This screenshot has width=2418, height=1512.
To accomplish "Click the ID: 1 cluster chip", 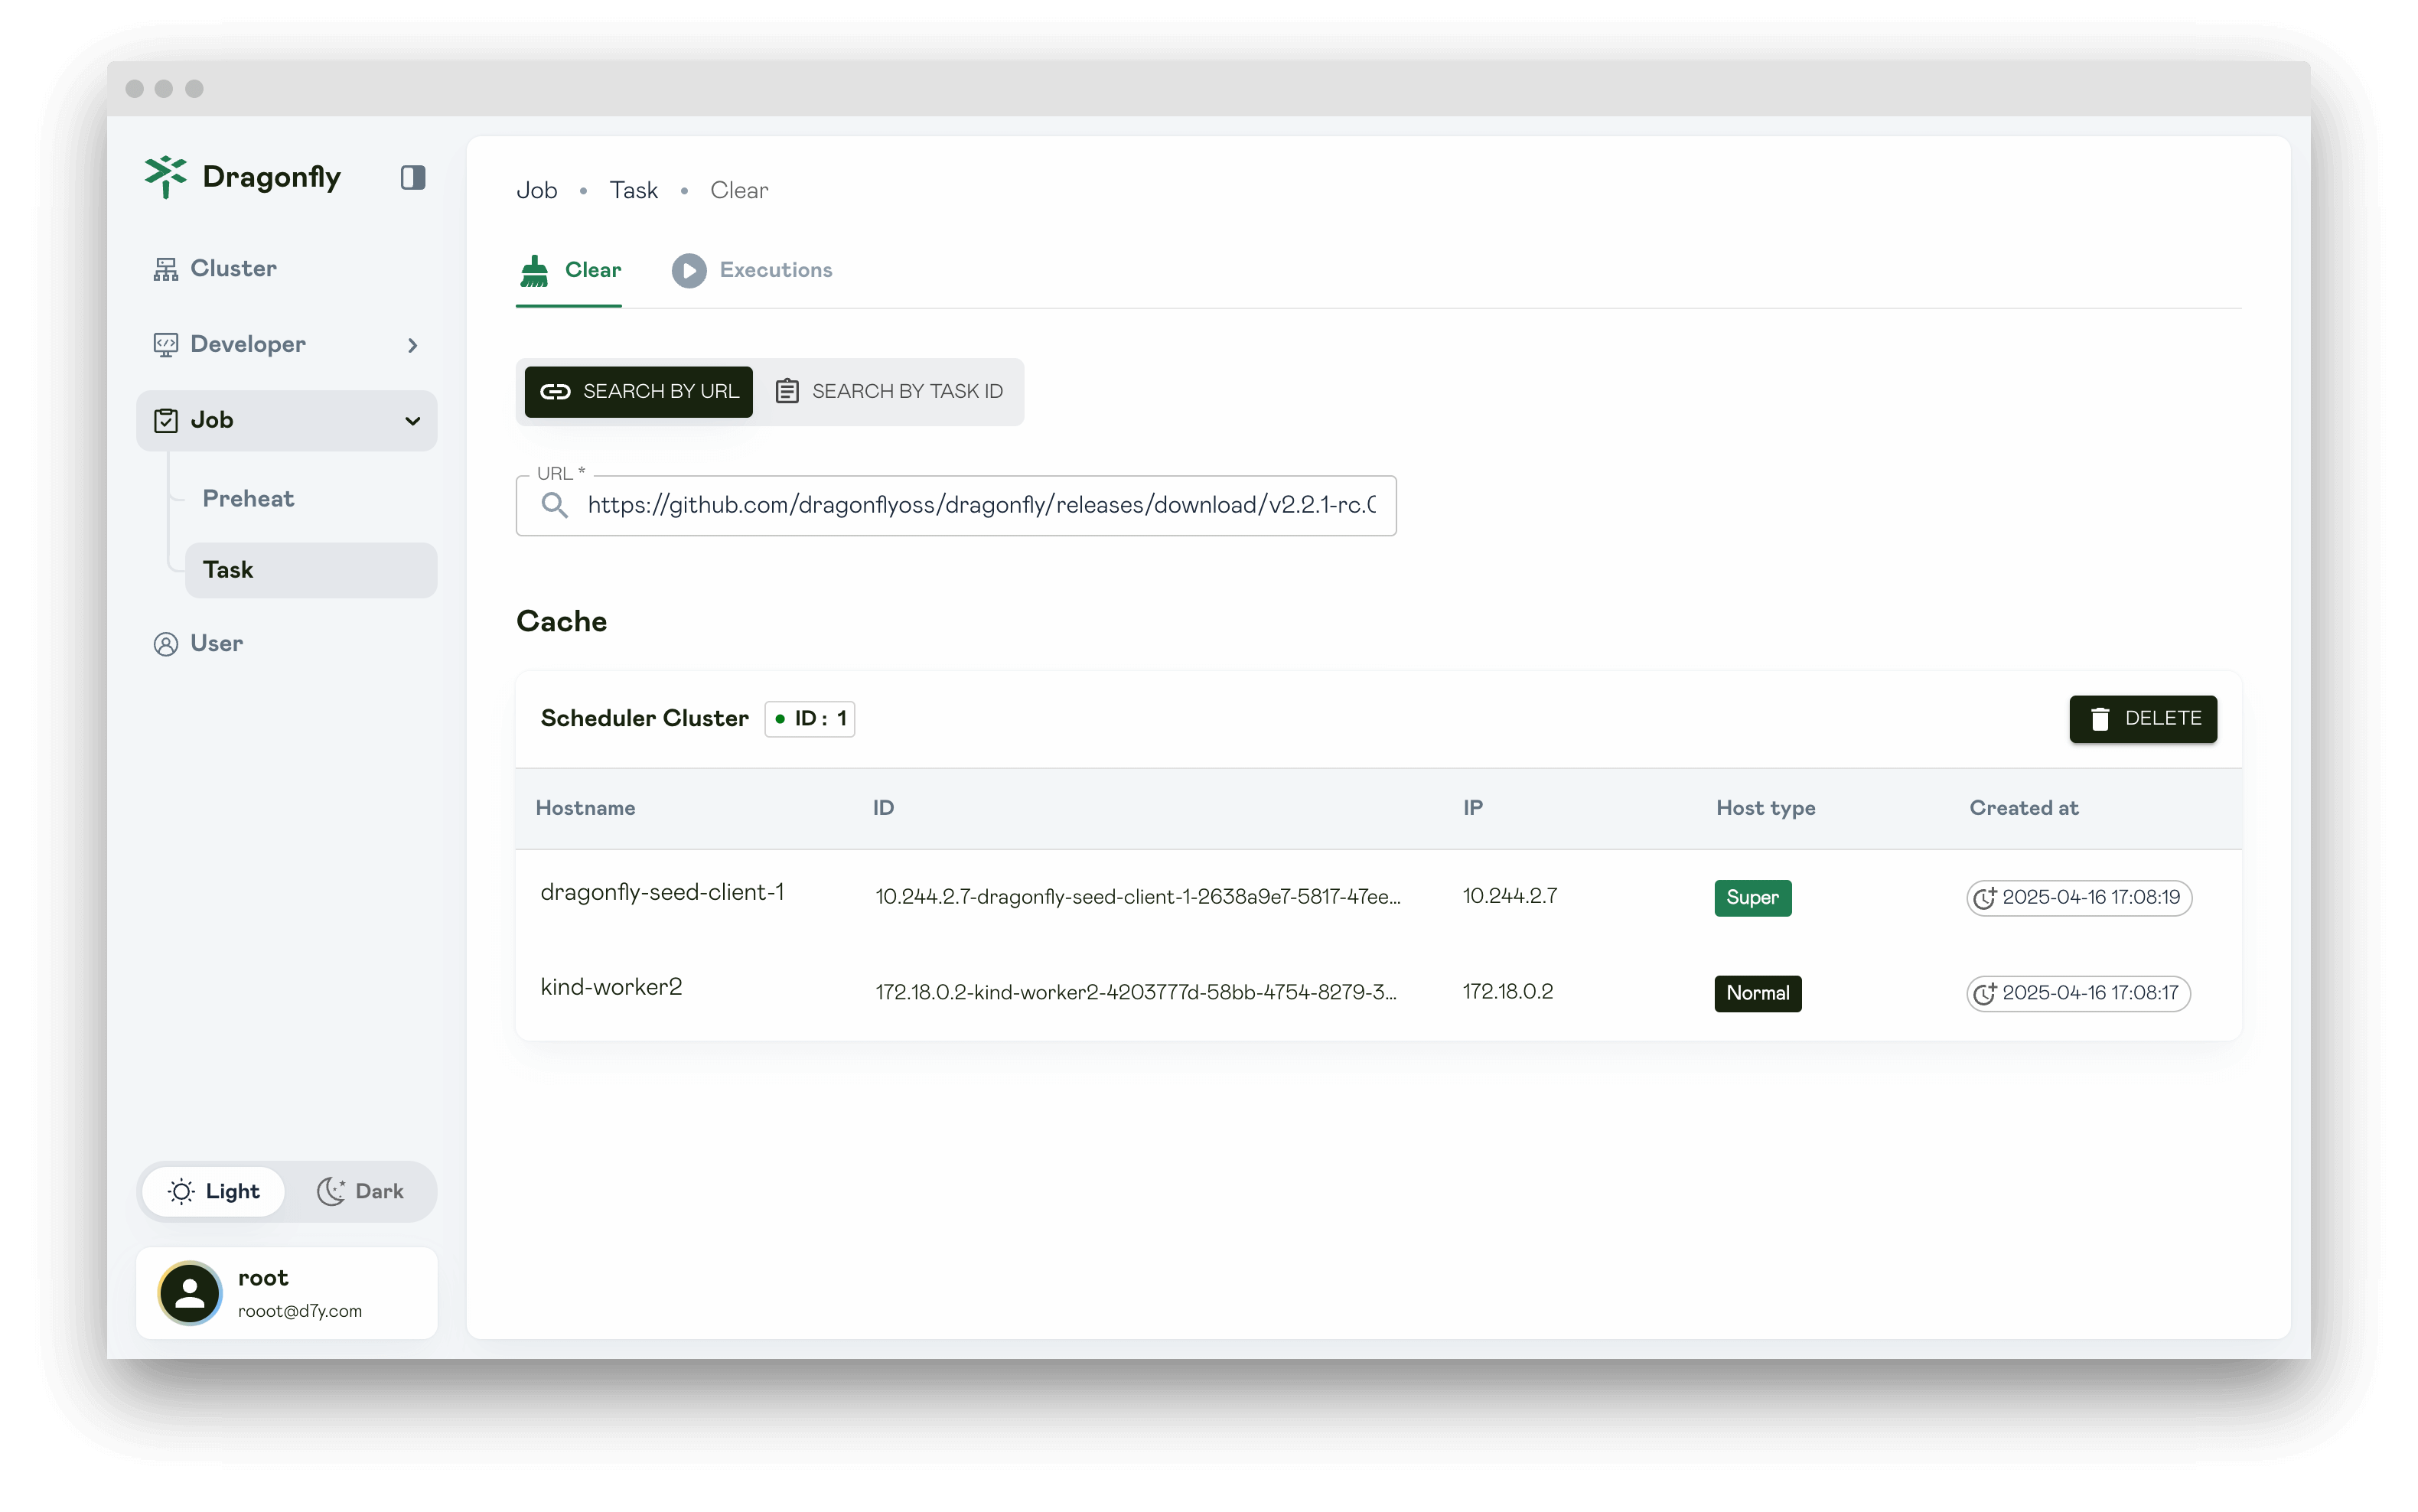I will pos(810,719).
